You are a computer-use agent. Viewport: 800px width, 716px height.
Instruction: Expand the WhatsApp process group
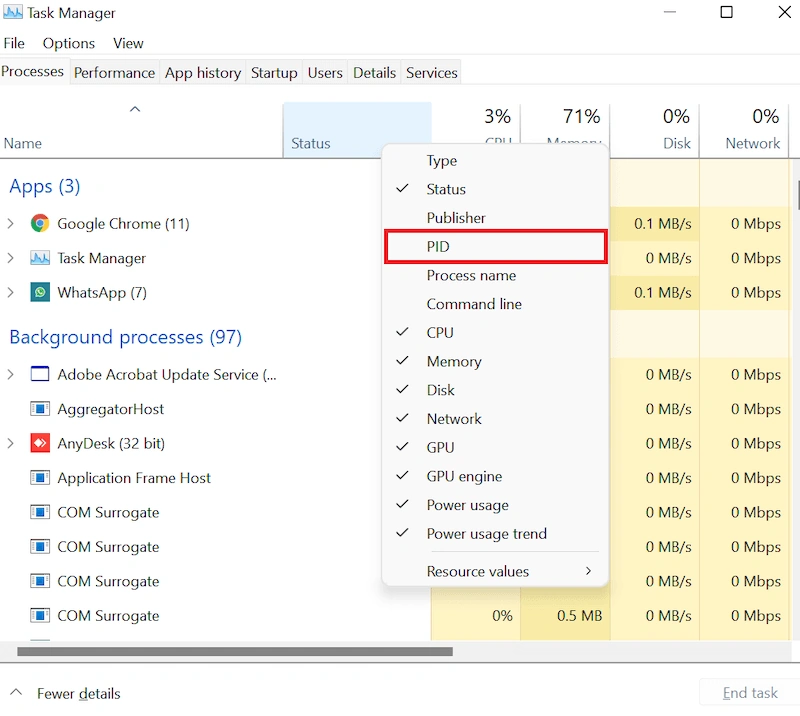point(11,292)
